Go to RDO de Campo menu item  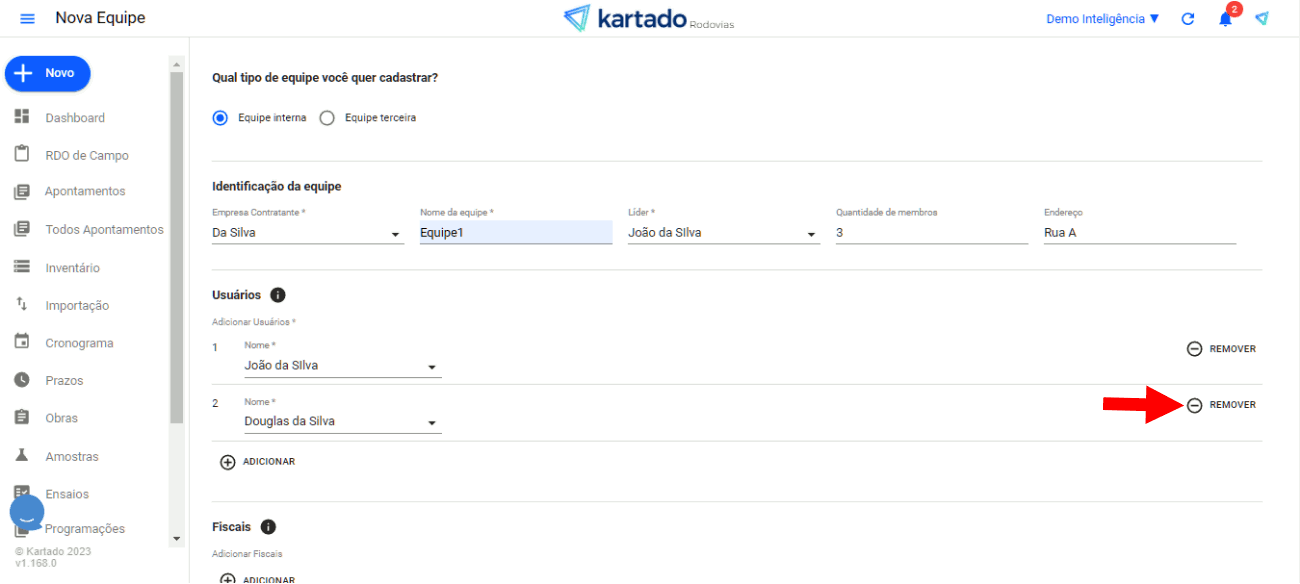pyautogui.click(x=86, y=155)
